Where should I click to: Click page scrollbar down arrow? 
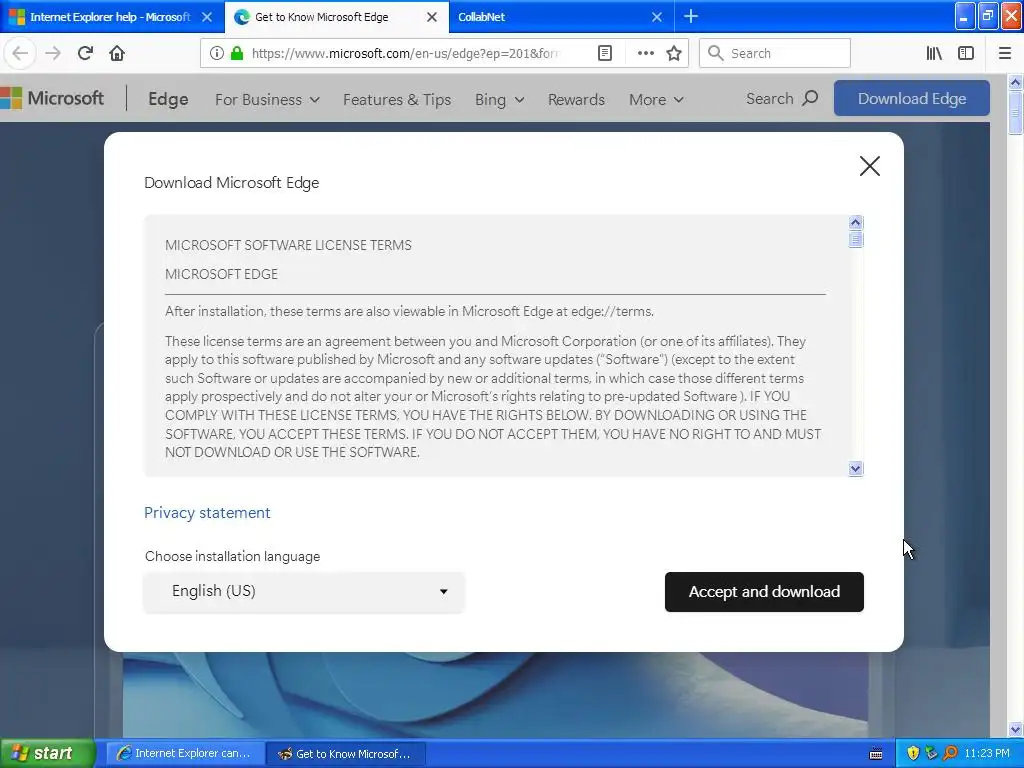click(x=1015, y=729)
